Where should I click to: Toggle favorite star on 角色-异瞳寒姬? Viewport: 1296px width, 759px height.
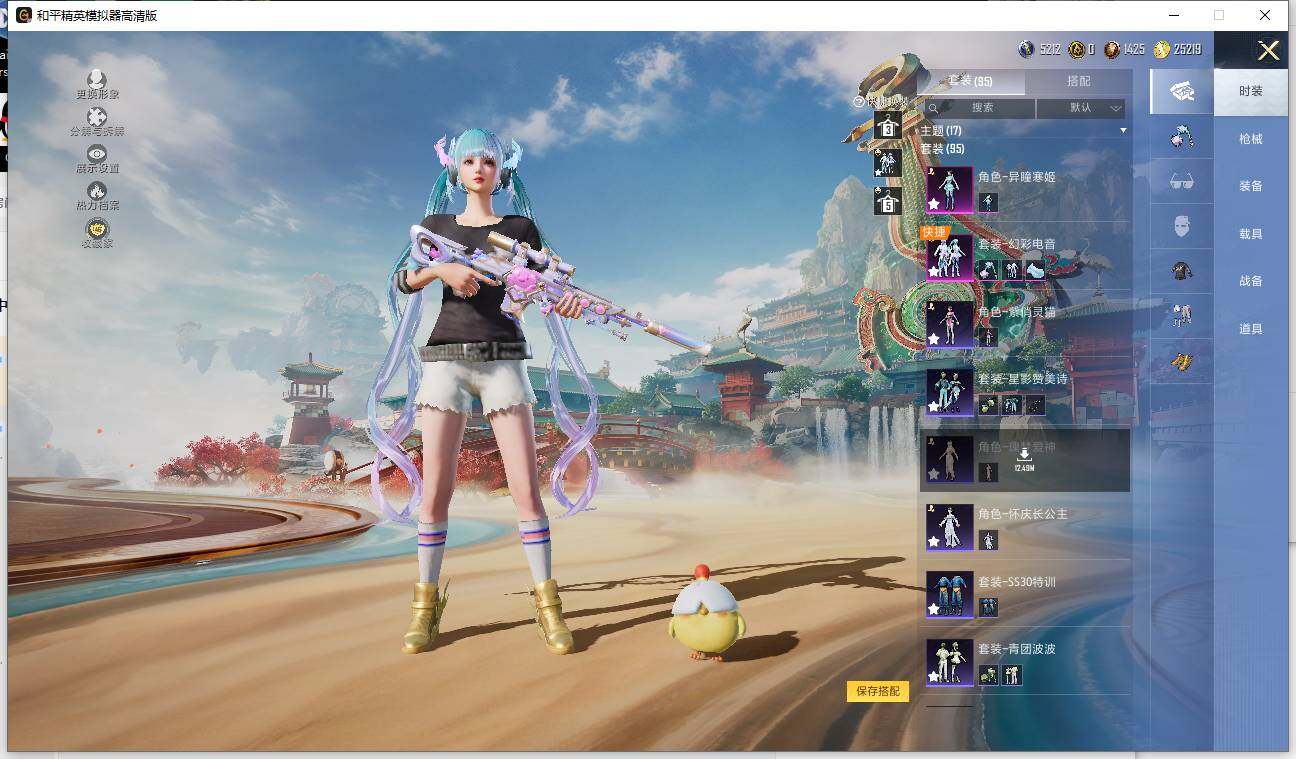point(934,204)
